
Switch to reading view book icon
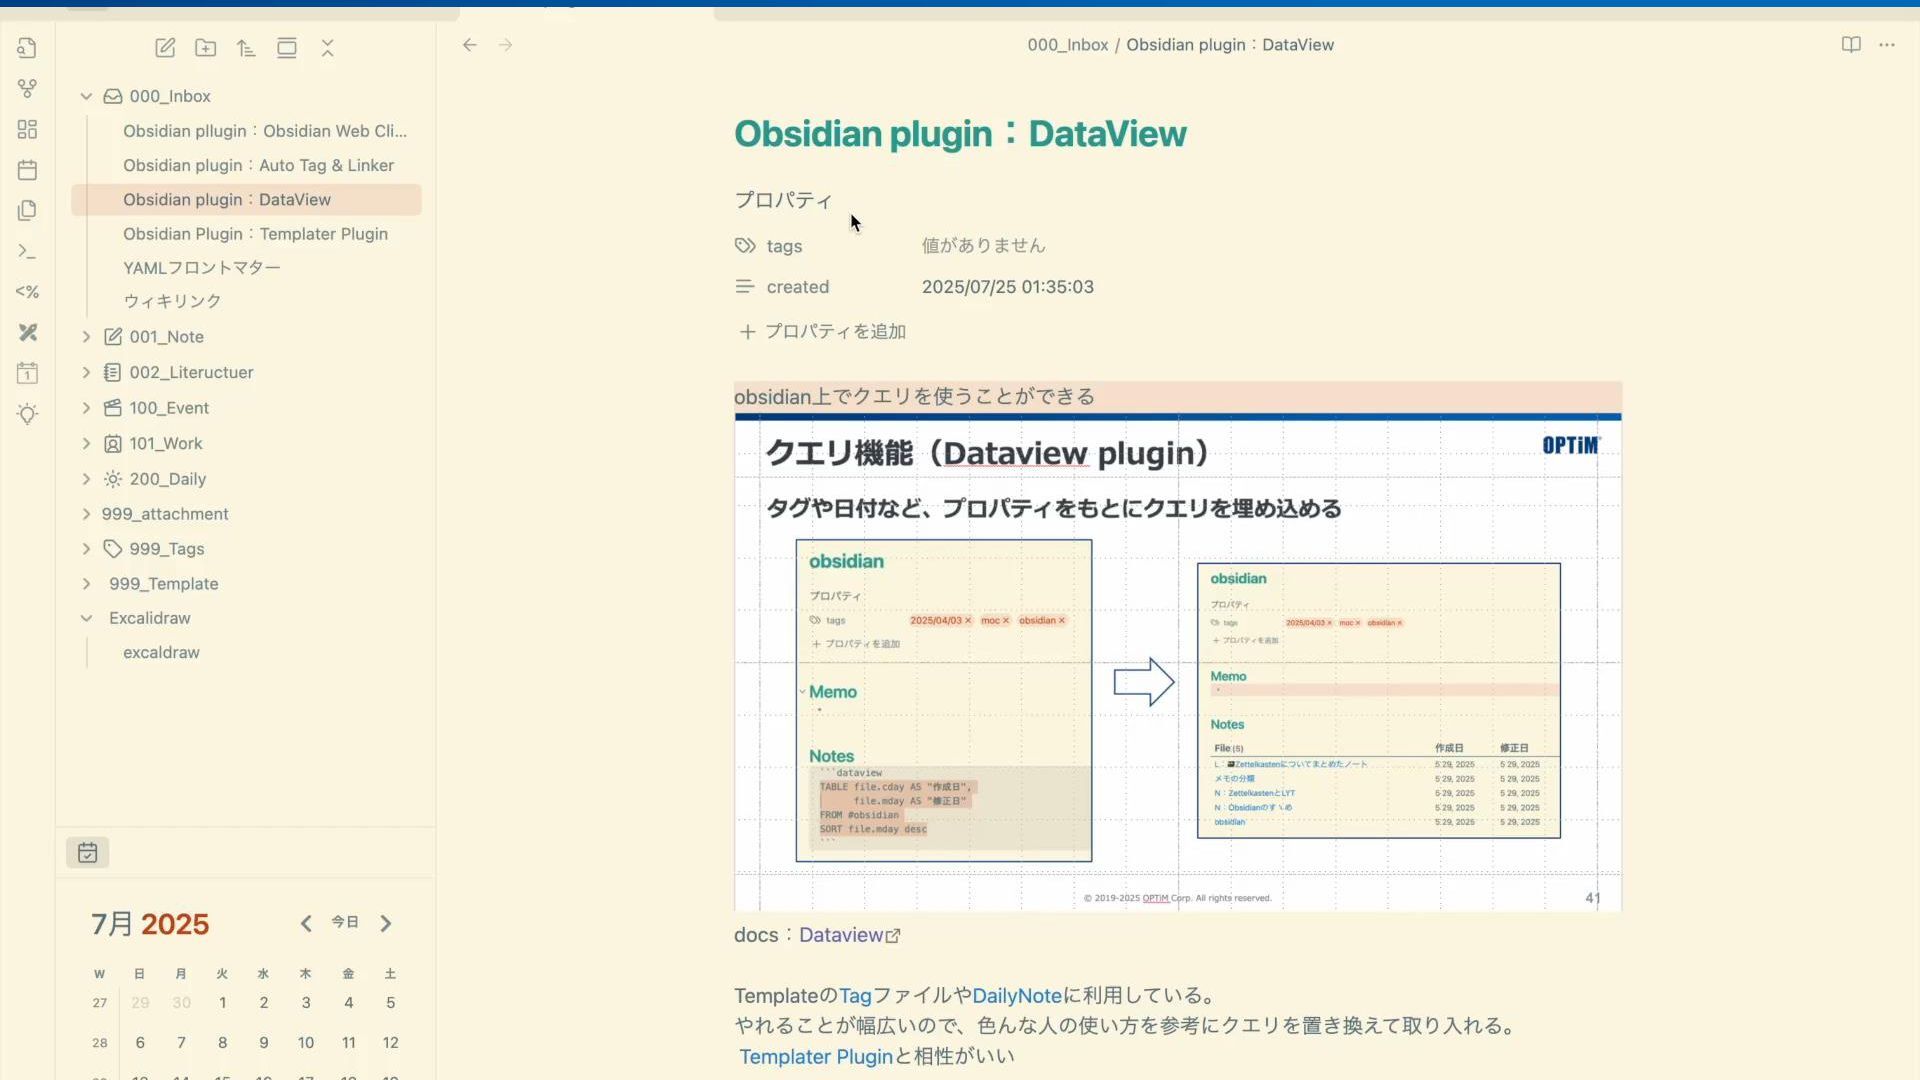pyautogui.click(x=1851, y=45)
